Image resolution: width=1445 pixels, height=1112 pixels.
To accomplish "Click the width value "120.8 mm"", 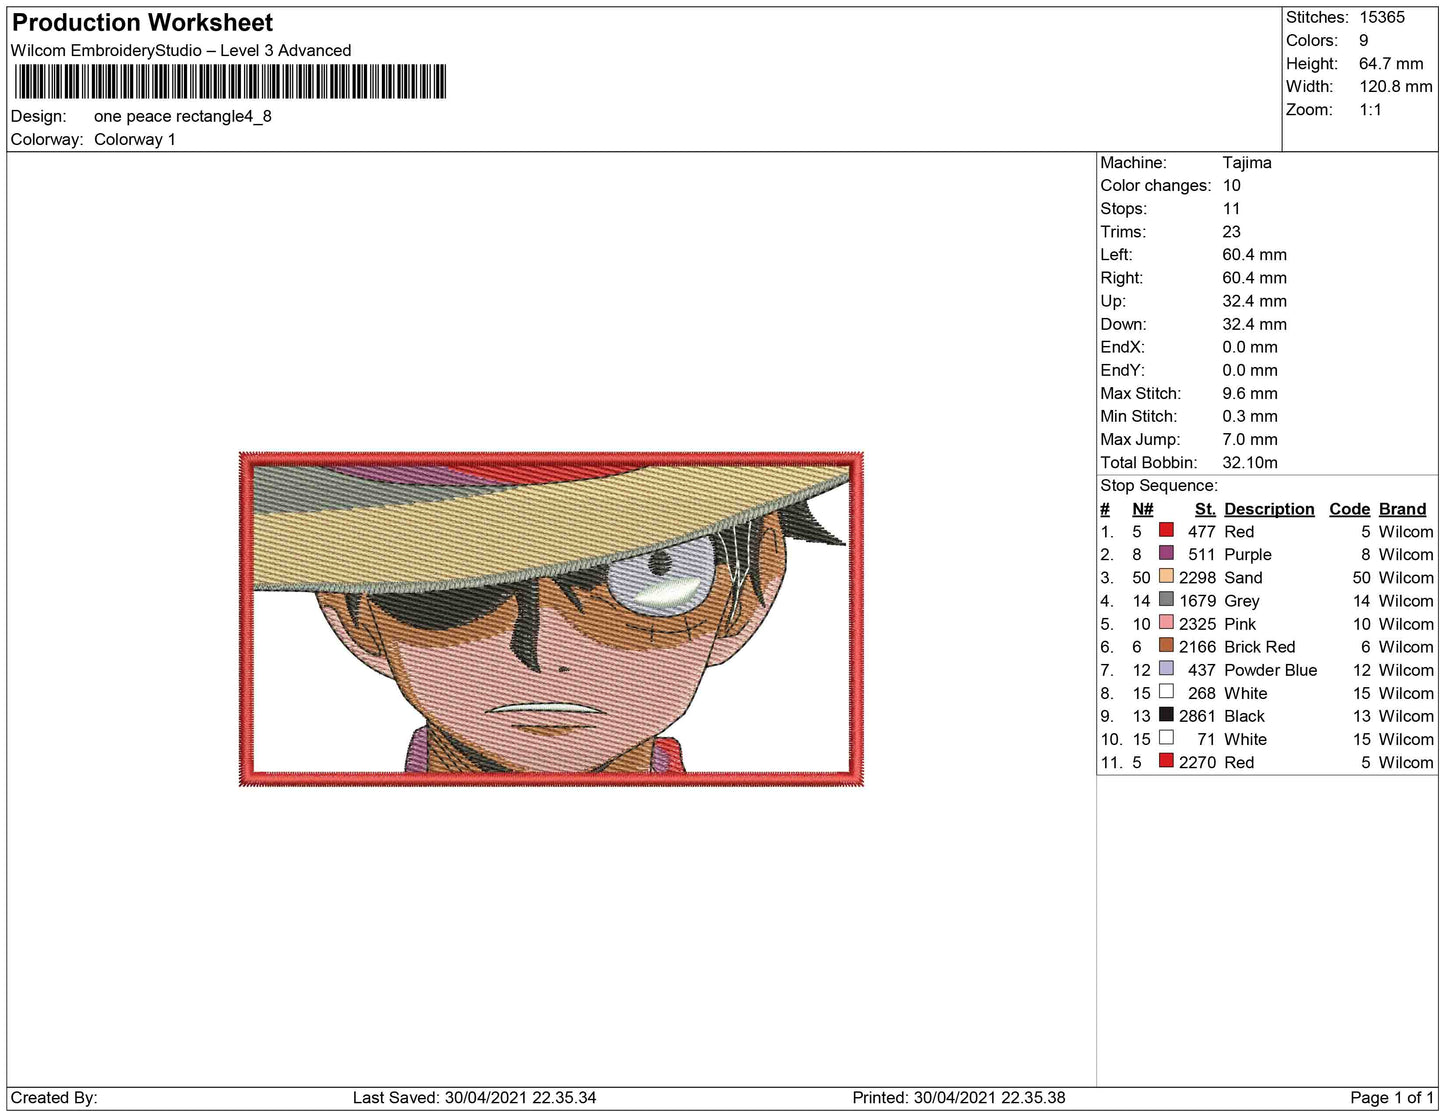I will (1396, 86).
